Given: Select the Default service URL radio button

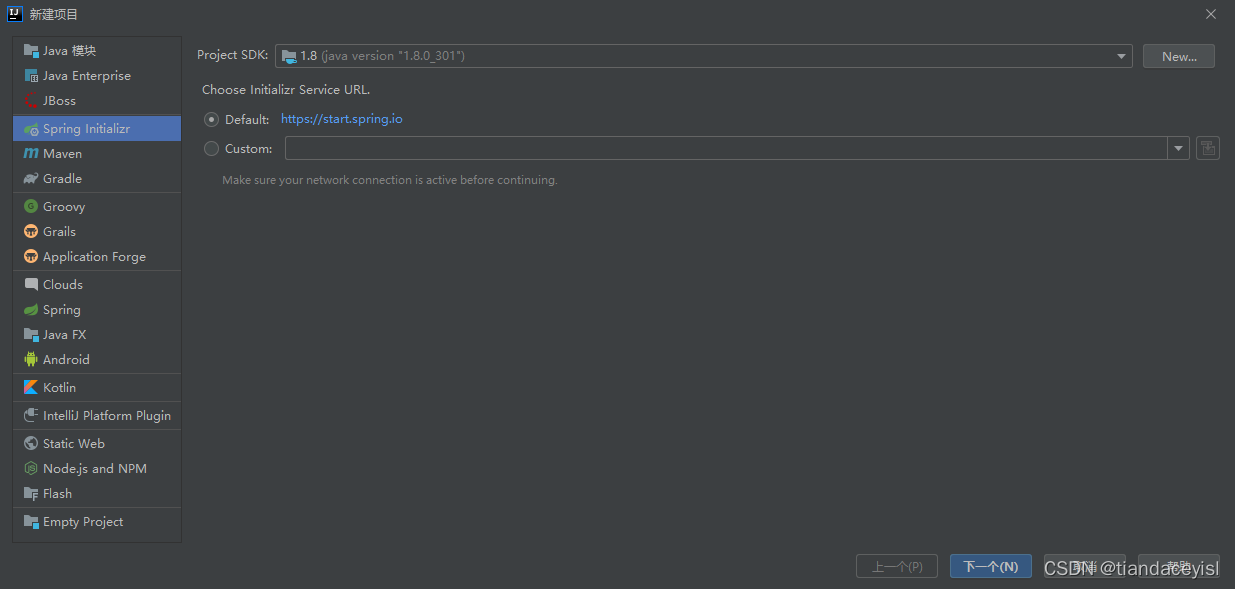Looking at the screenshot, I should pyautogui.click(x=211, y=119).
